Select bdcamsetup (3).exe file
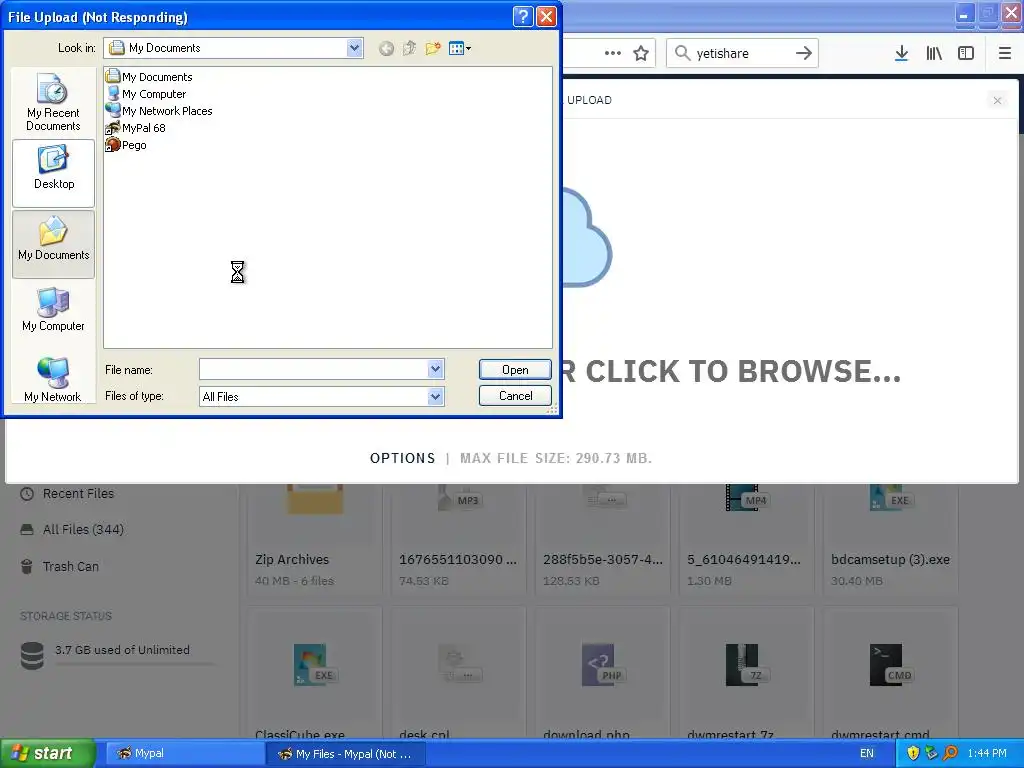Viewport: 1024px width, 768px height. click(890, 539)
